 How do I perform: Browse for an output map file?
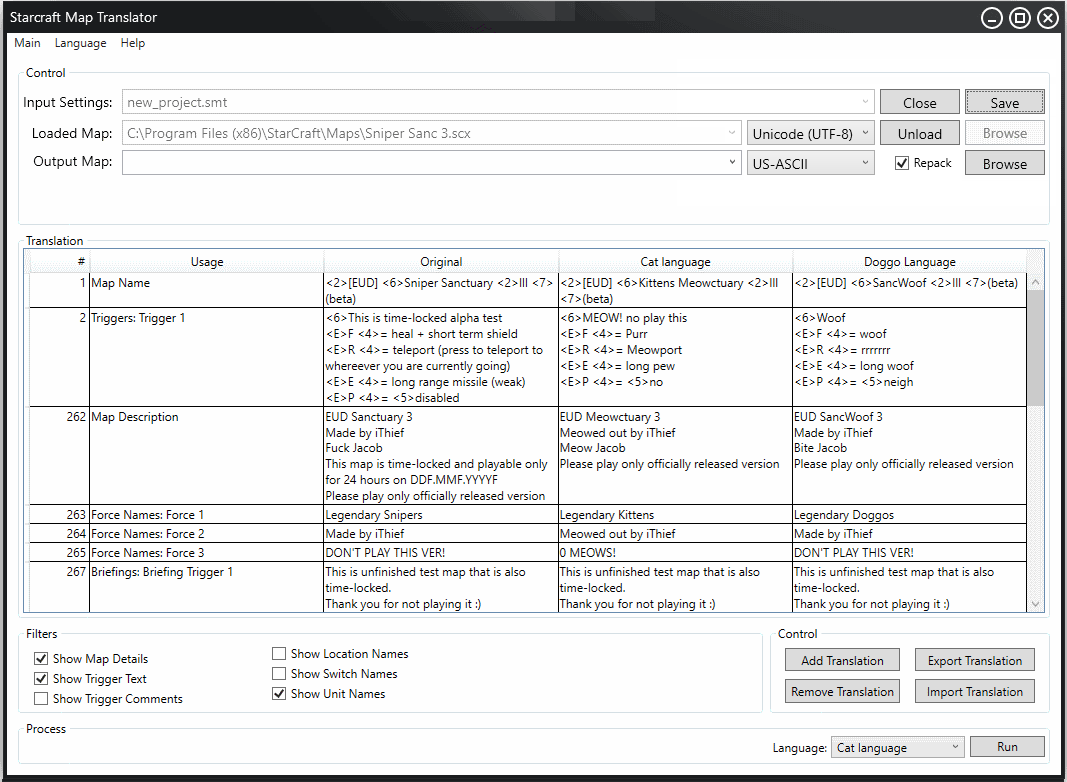1004,162
